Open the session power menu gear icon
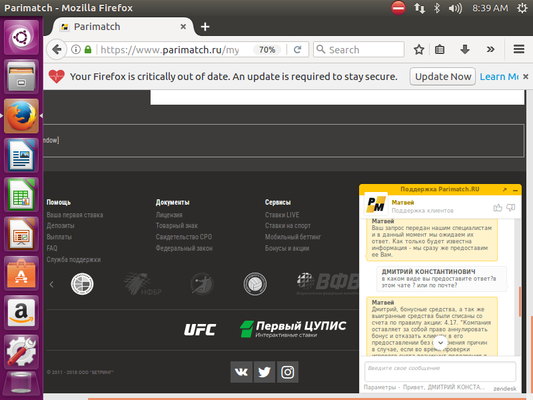 click(x=522, y=8)
